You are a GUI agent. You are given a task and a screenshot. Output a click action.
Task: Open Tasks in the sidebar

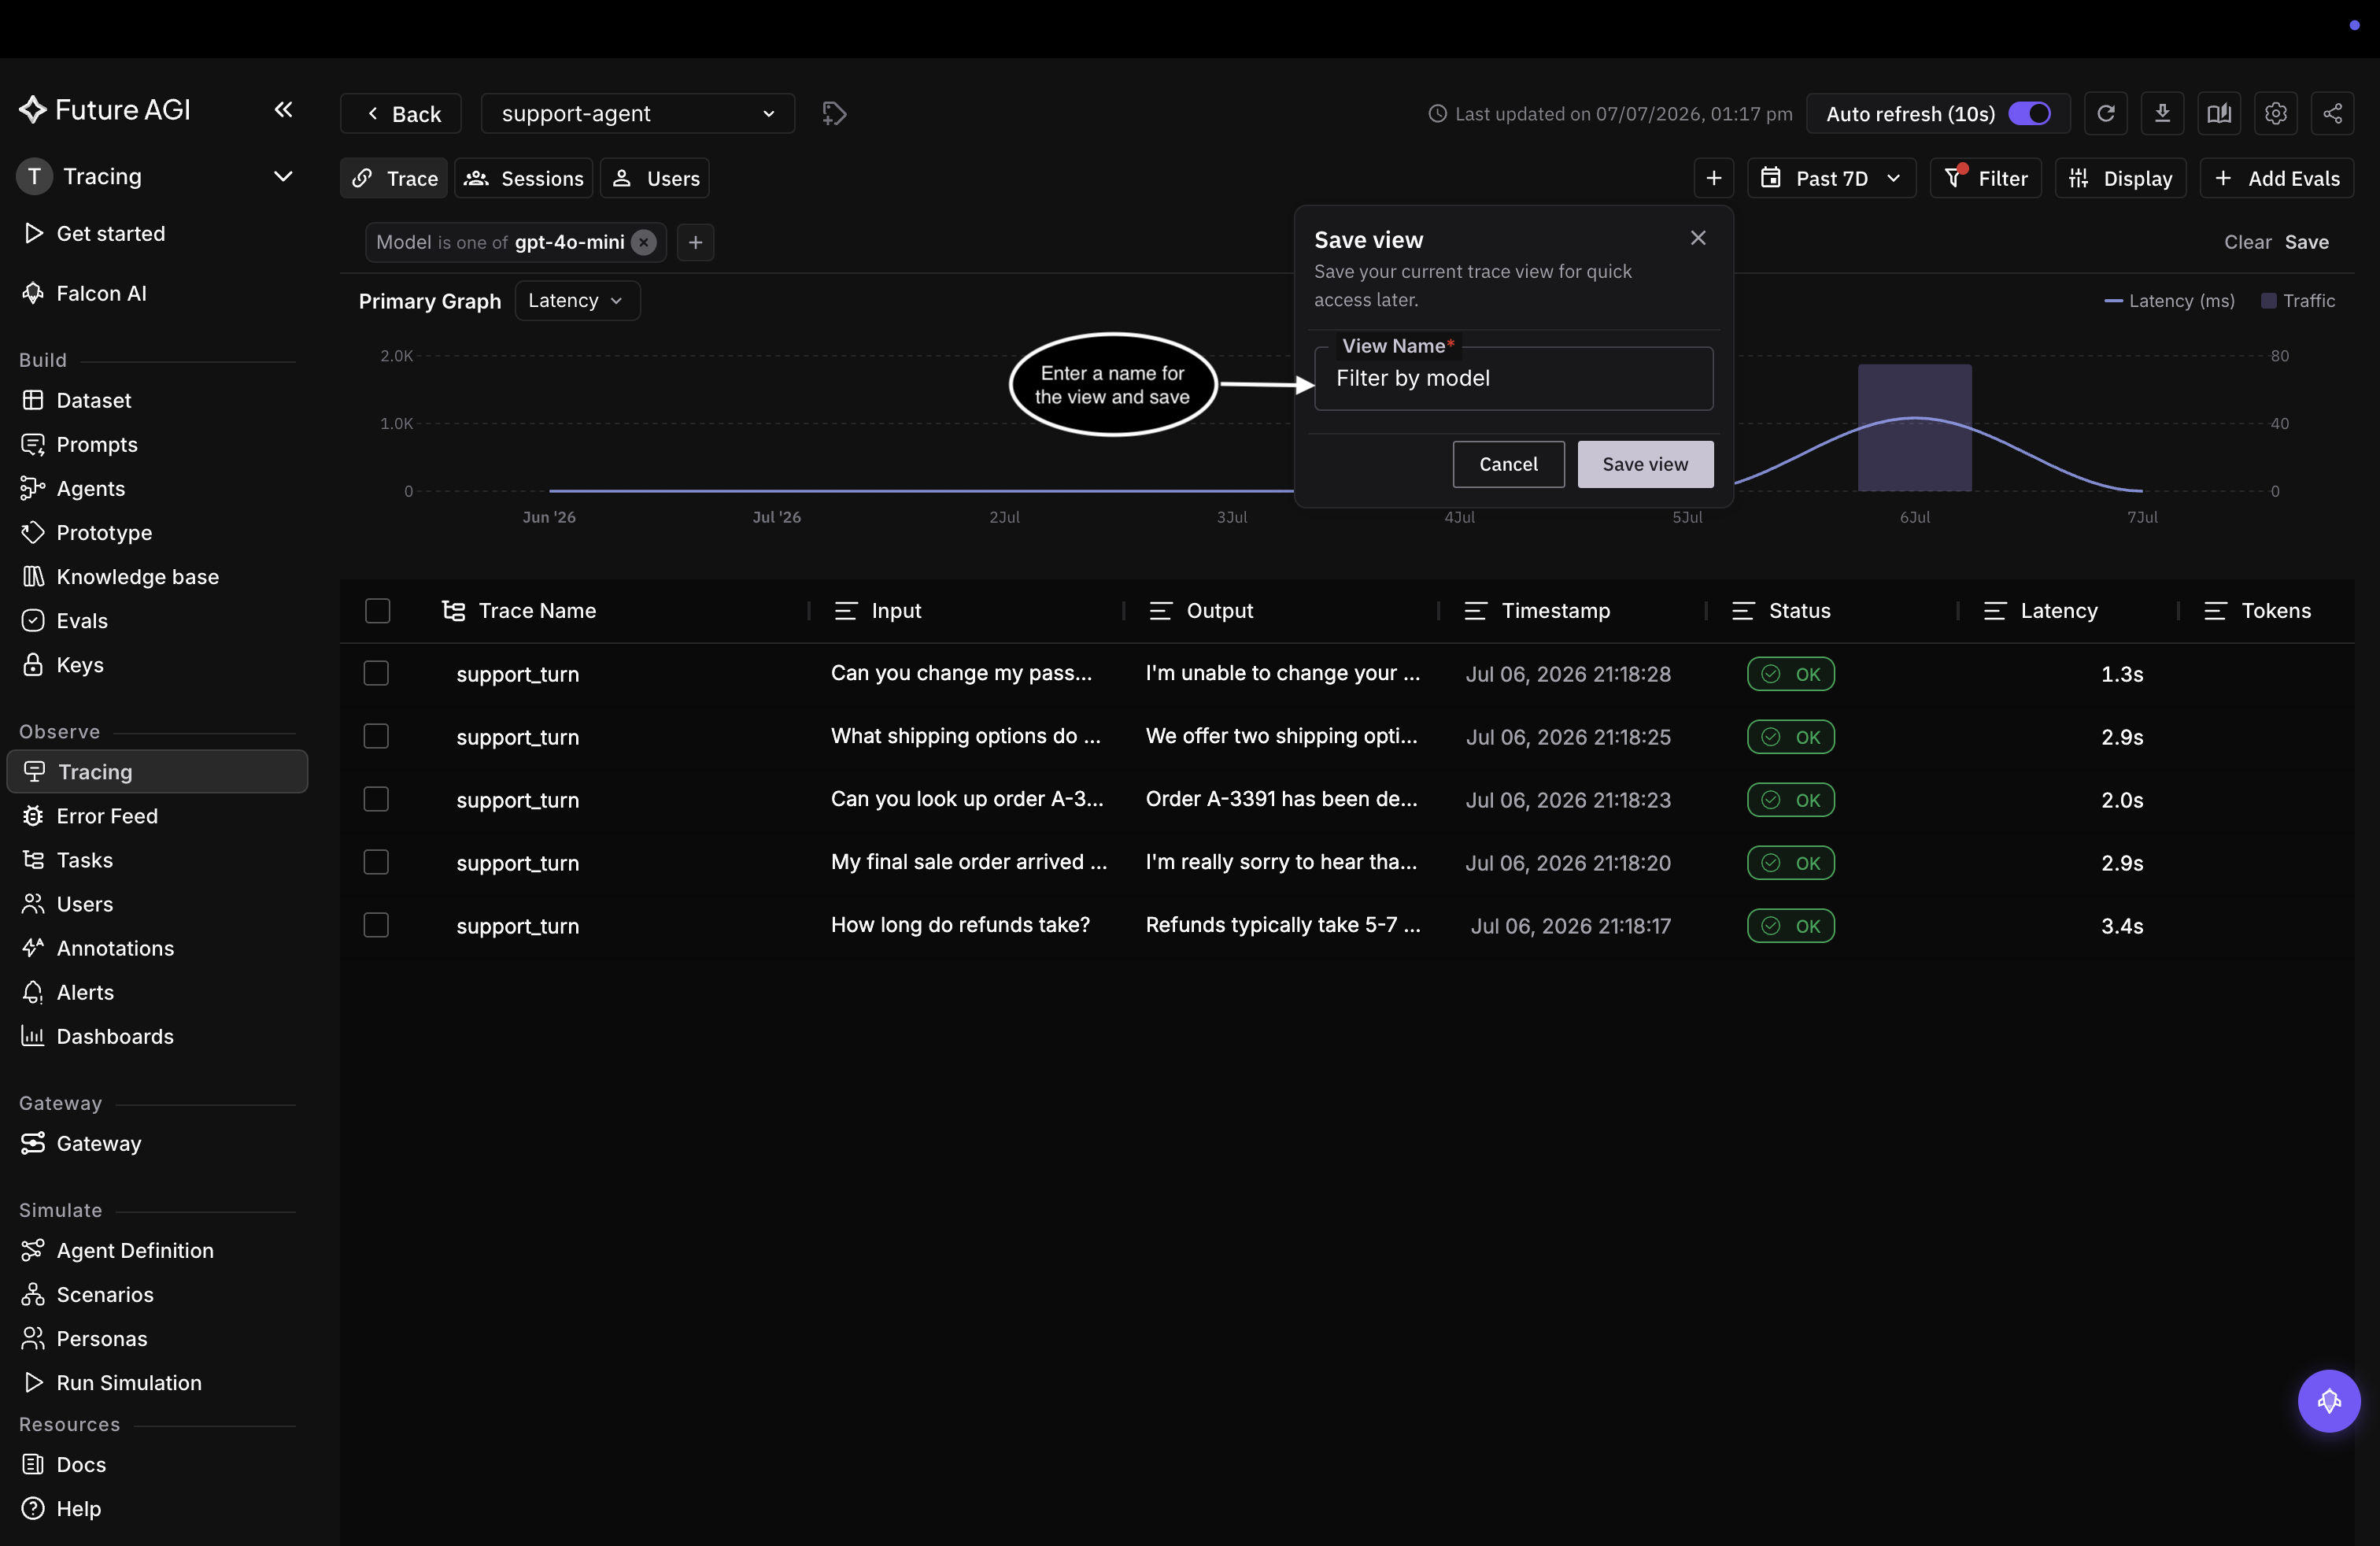157,860
